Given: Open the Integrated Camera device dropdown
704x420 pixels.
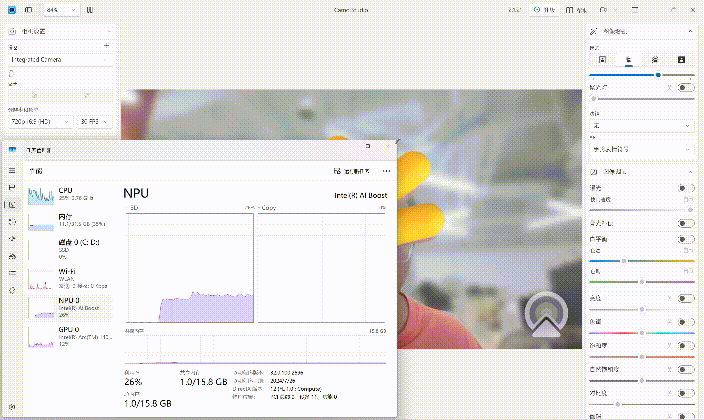Looking at the screenshot, I should click(x=60, y=60).
